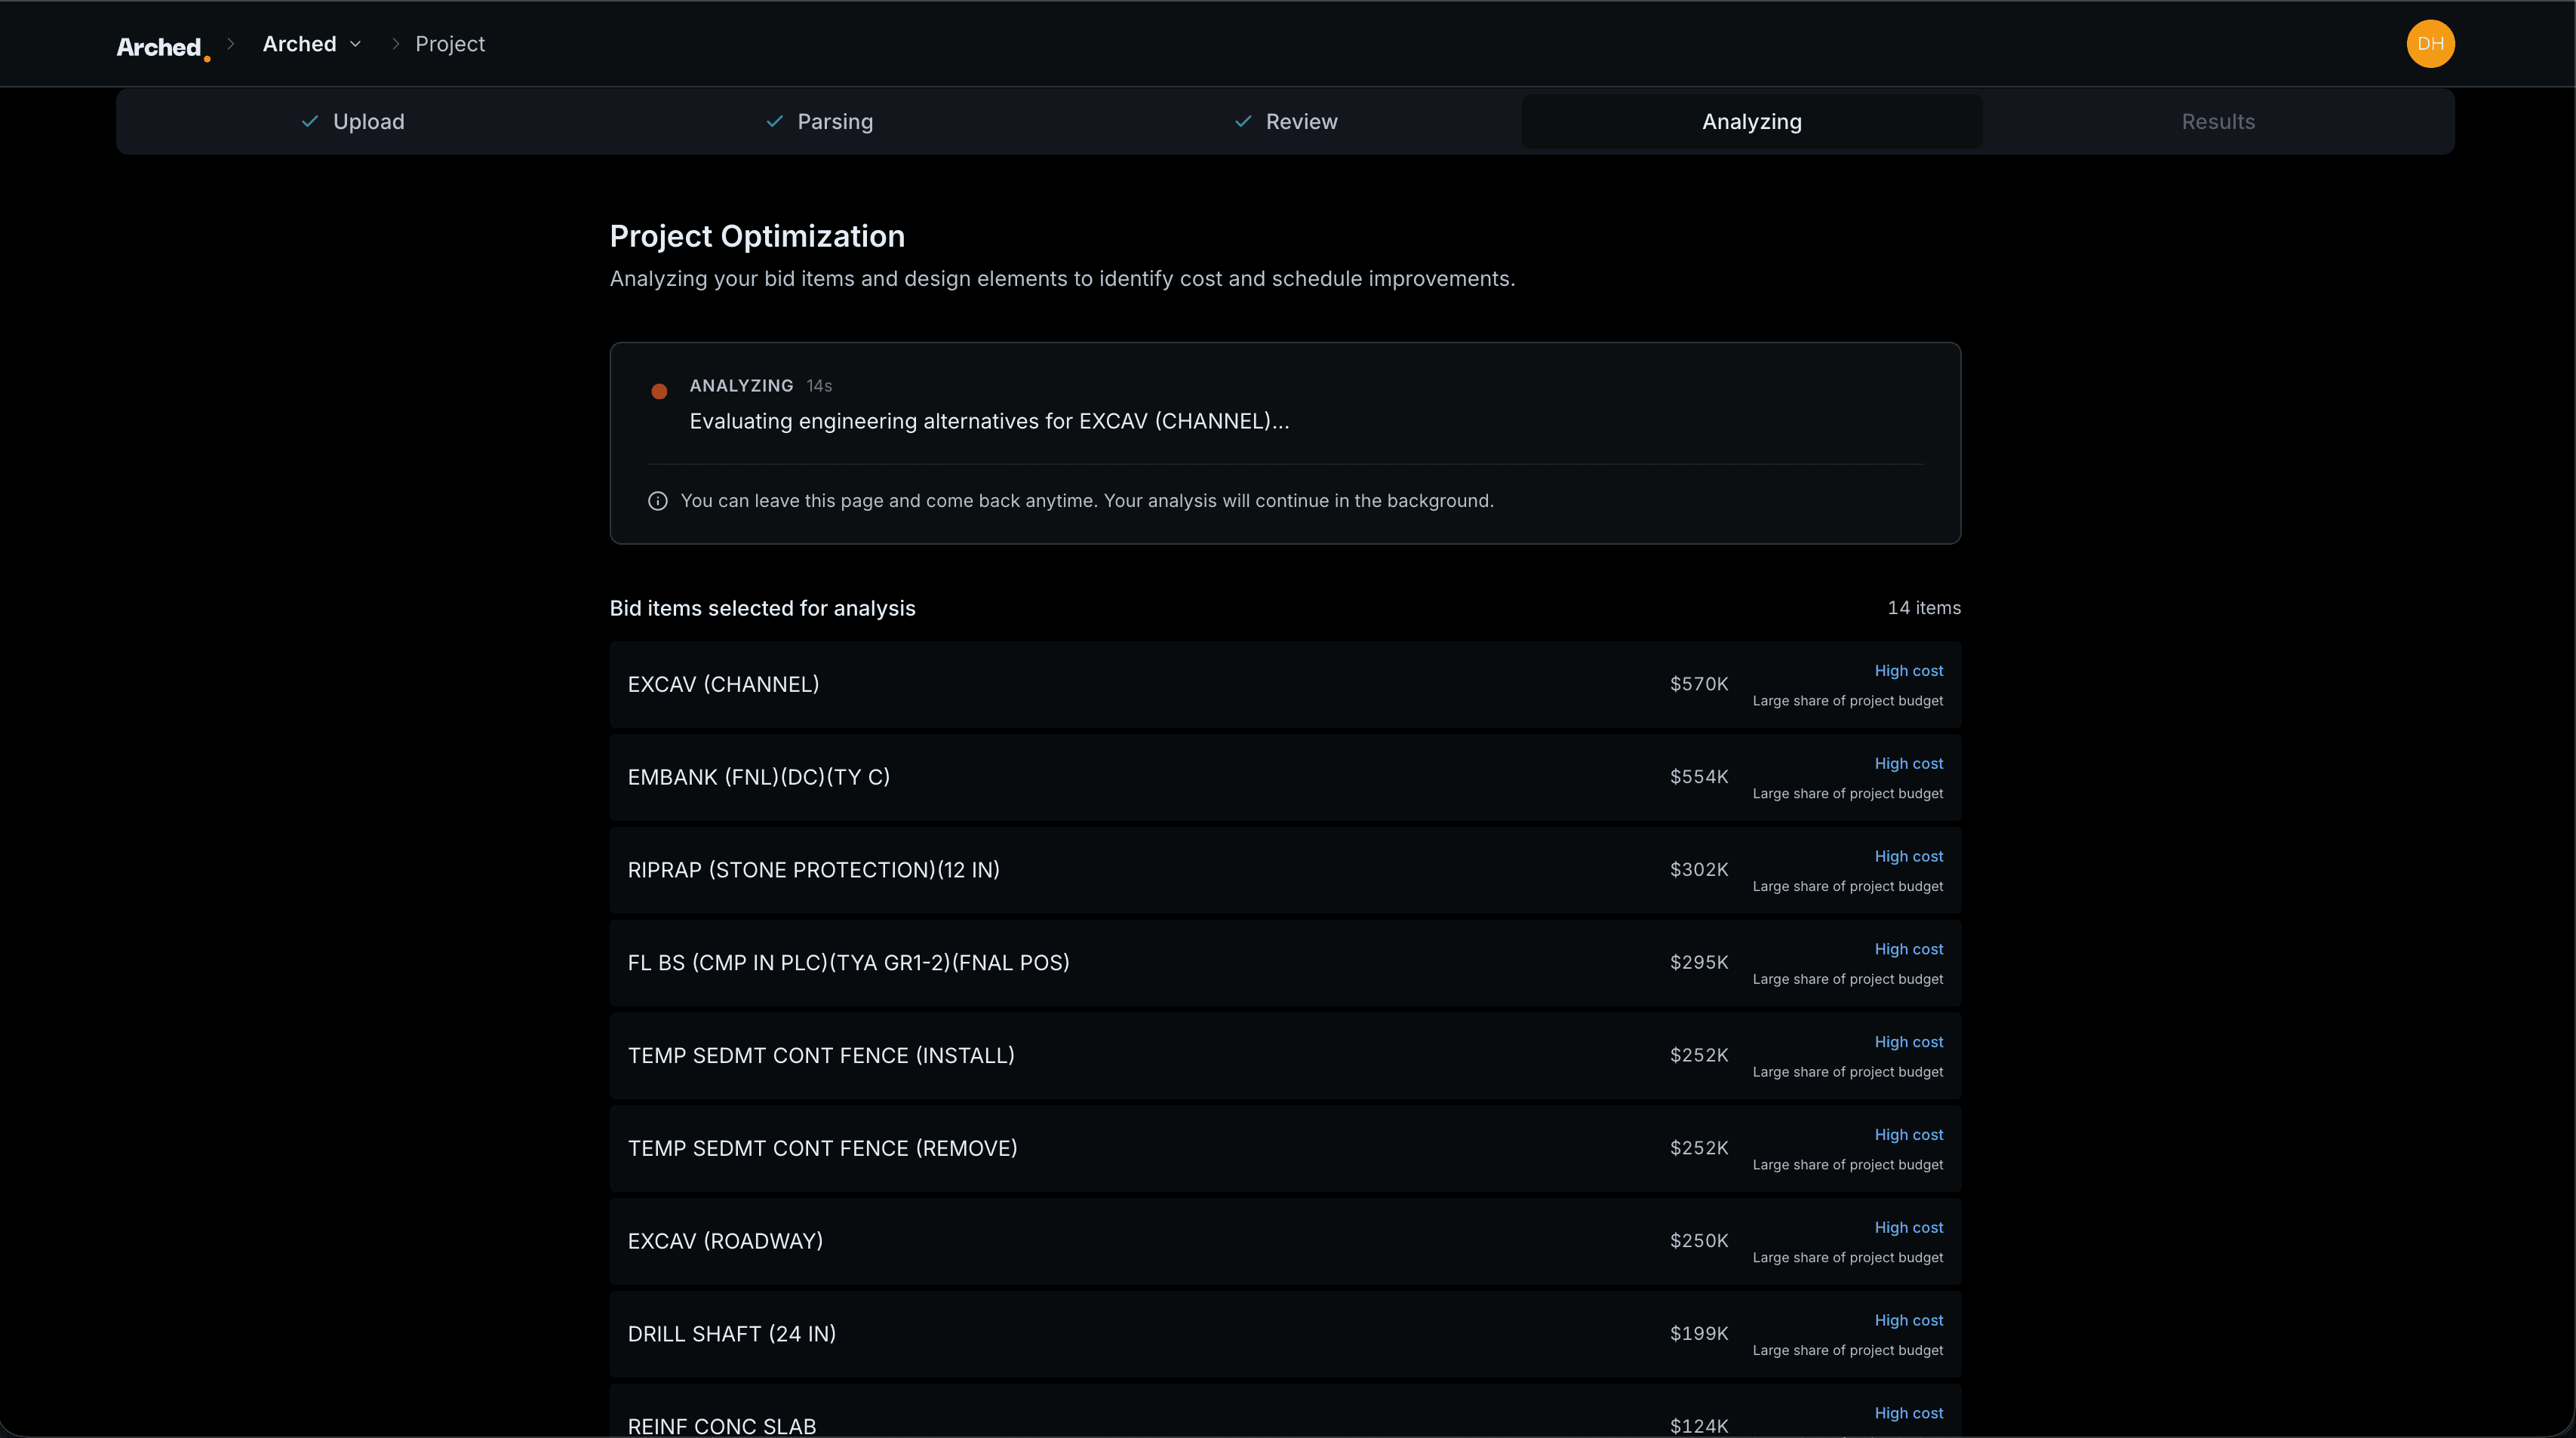Click the checkmark beside the Upload step
This screenshot has height=1438, width=2576.
pos(310,121)
